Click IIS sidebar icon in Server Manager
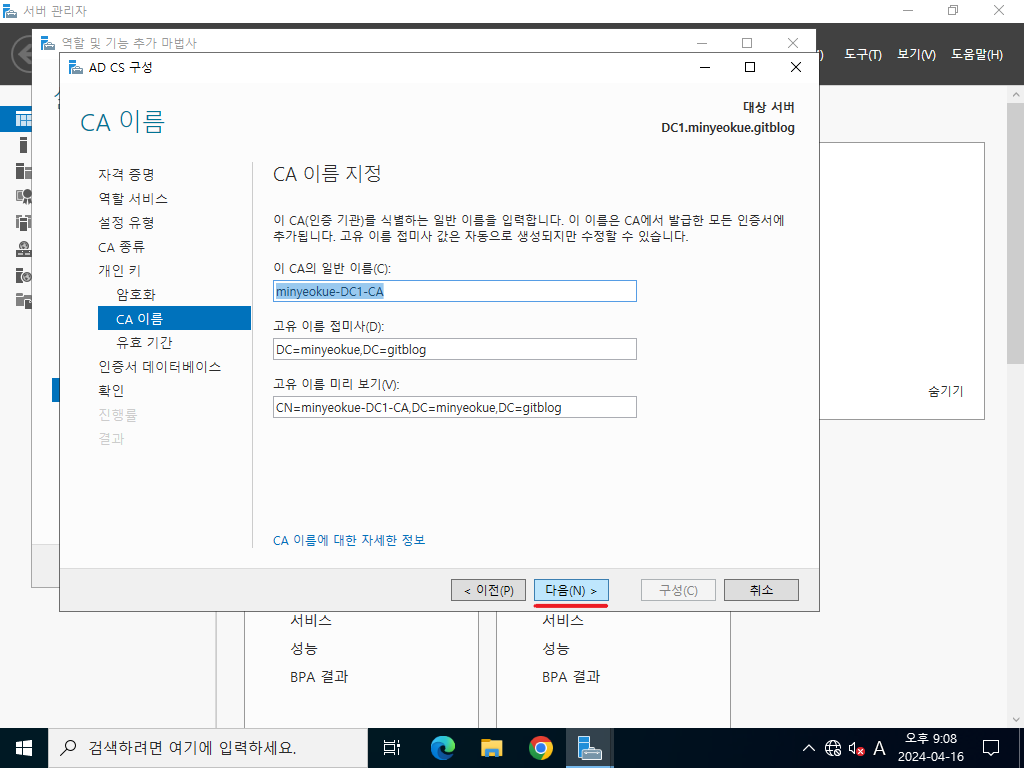 (24, 275)
